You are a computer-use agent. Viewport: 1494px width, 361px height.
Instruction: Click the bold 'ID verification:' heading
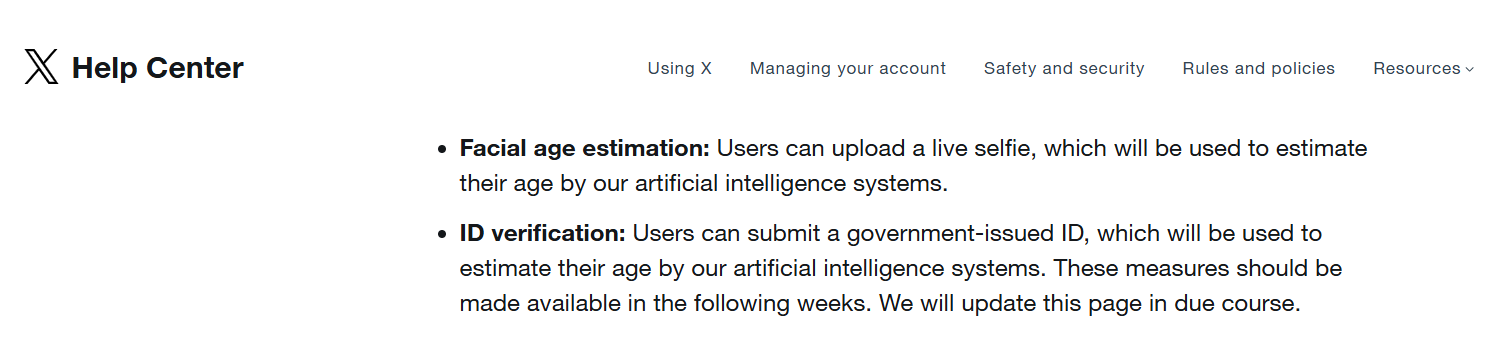[542, 233]
